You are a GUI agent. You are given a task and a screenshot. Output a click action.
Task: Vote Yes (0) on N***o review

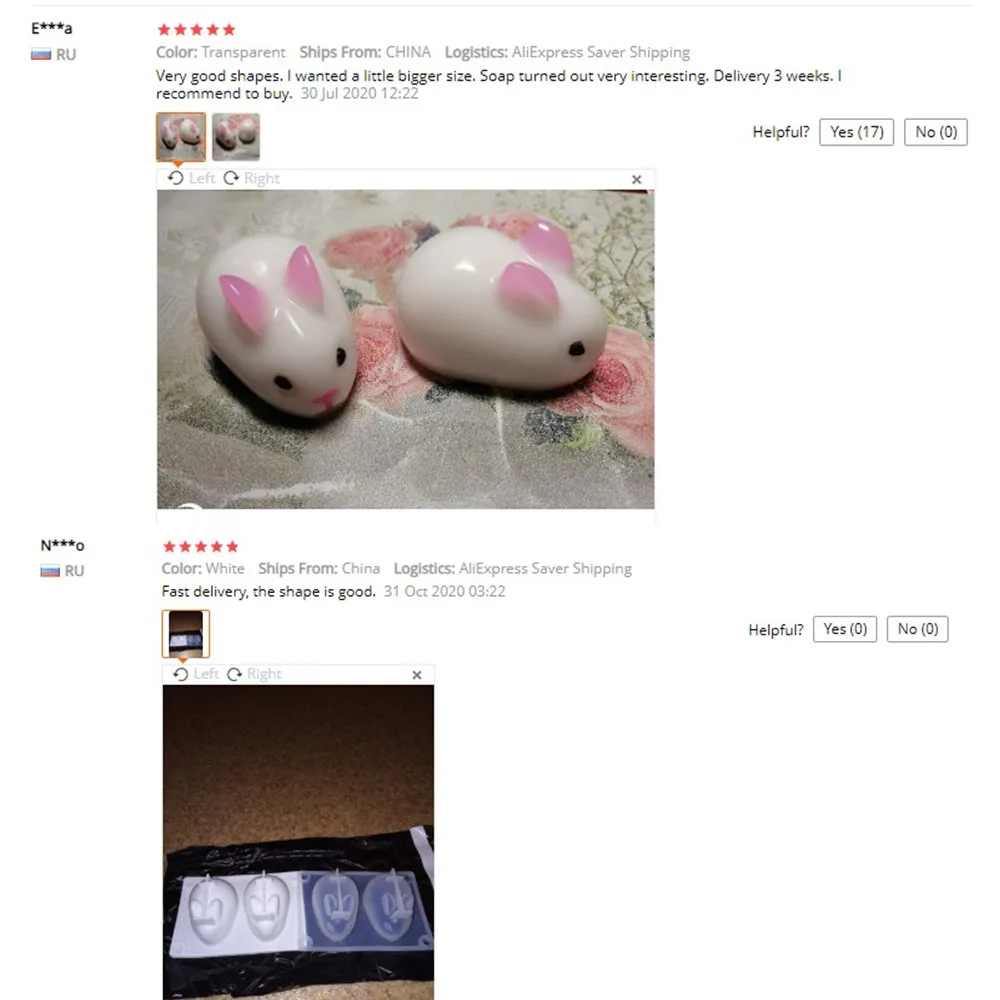[x=844, y=629]
